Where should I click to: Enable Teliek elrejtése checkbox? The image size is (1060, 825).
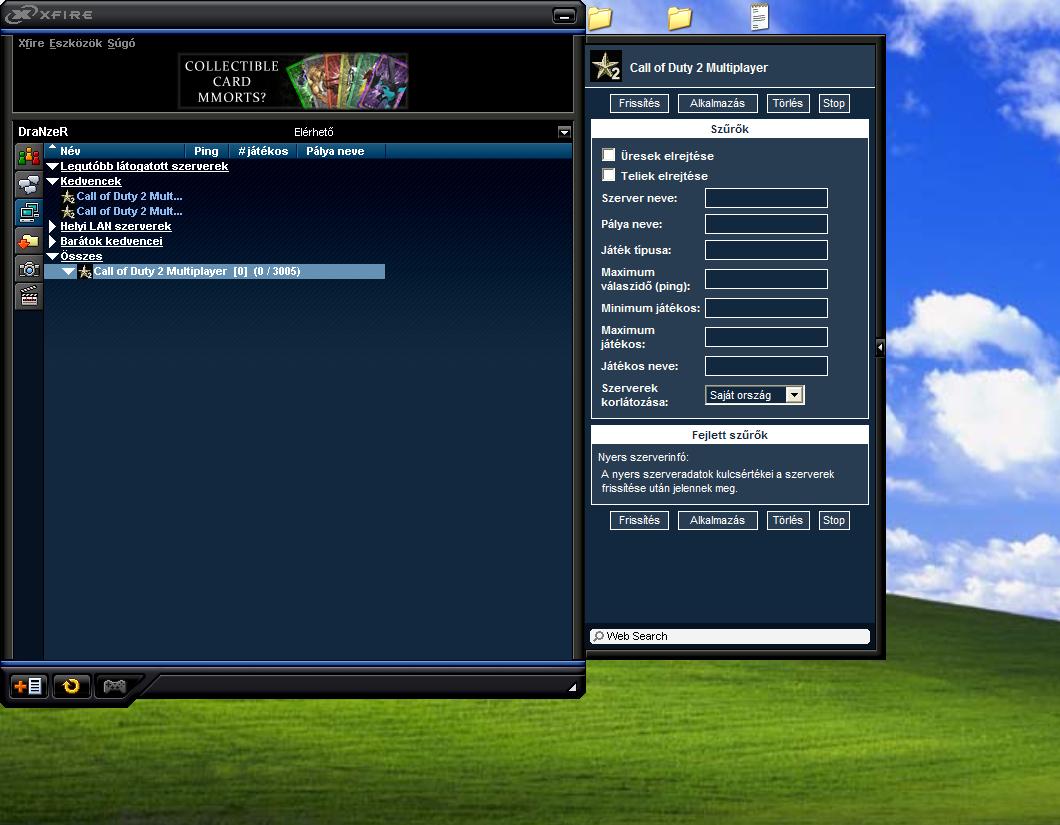coord(608,175)
